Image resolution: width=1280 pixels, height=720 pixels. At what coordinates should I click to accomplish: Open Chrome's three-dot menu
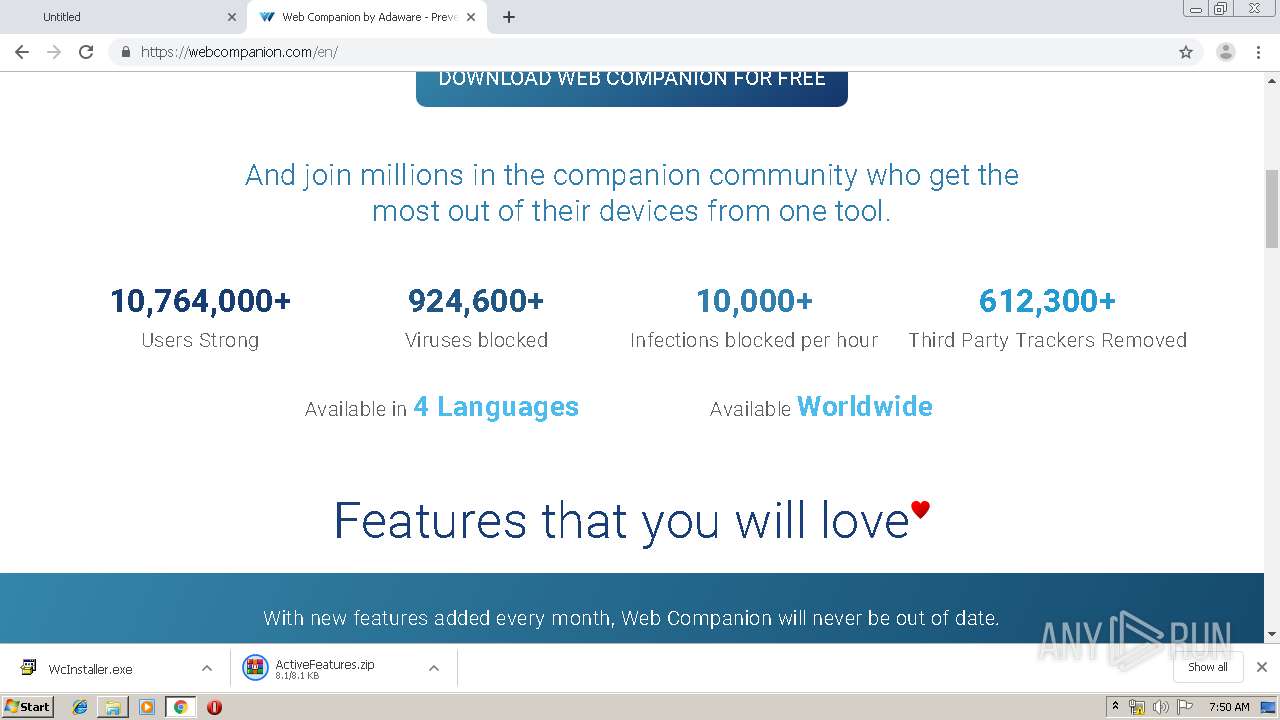[x=1259, y=52]
